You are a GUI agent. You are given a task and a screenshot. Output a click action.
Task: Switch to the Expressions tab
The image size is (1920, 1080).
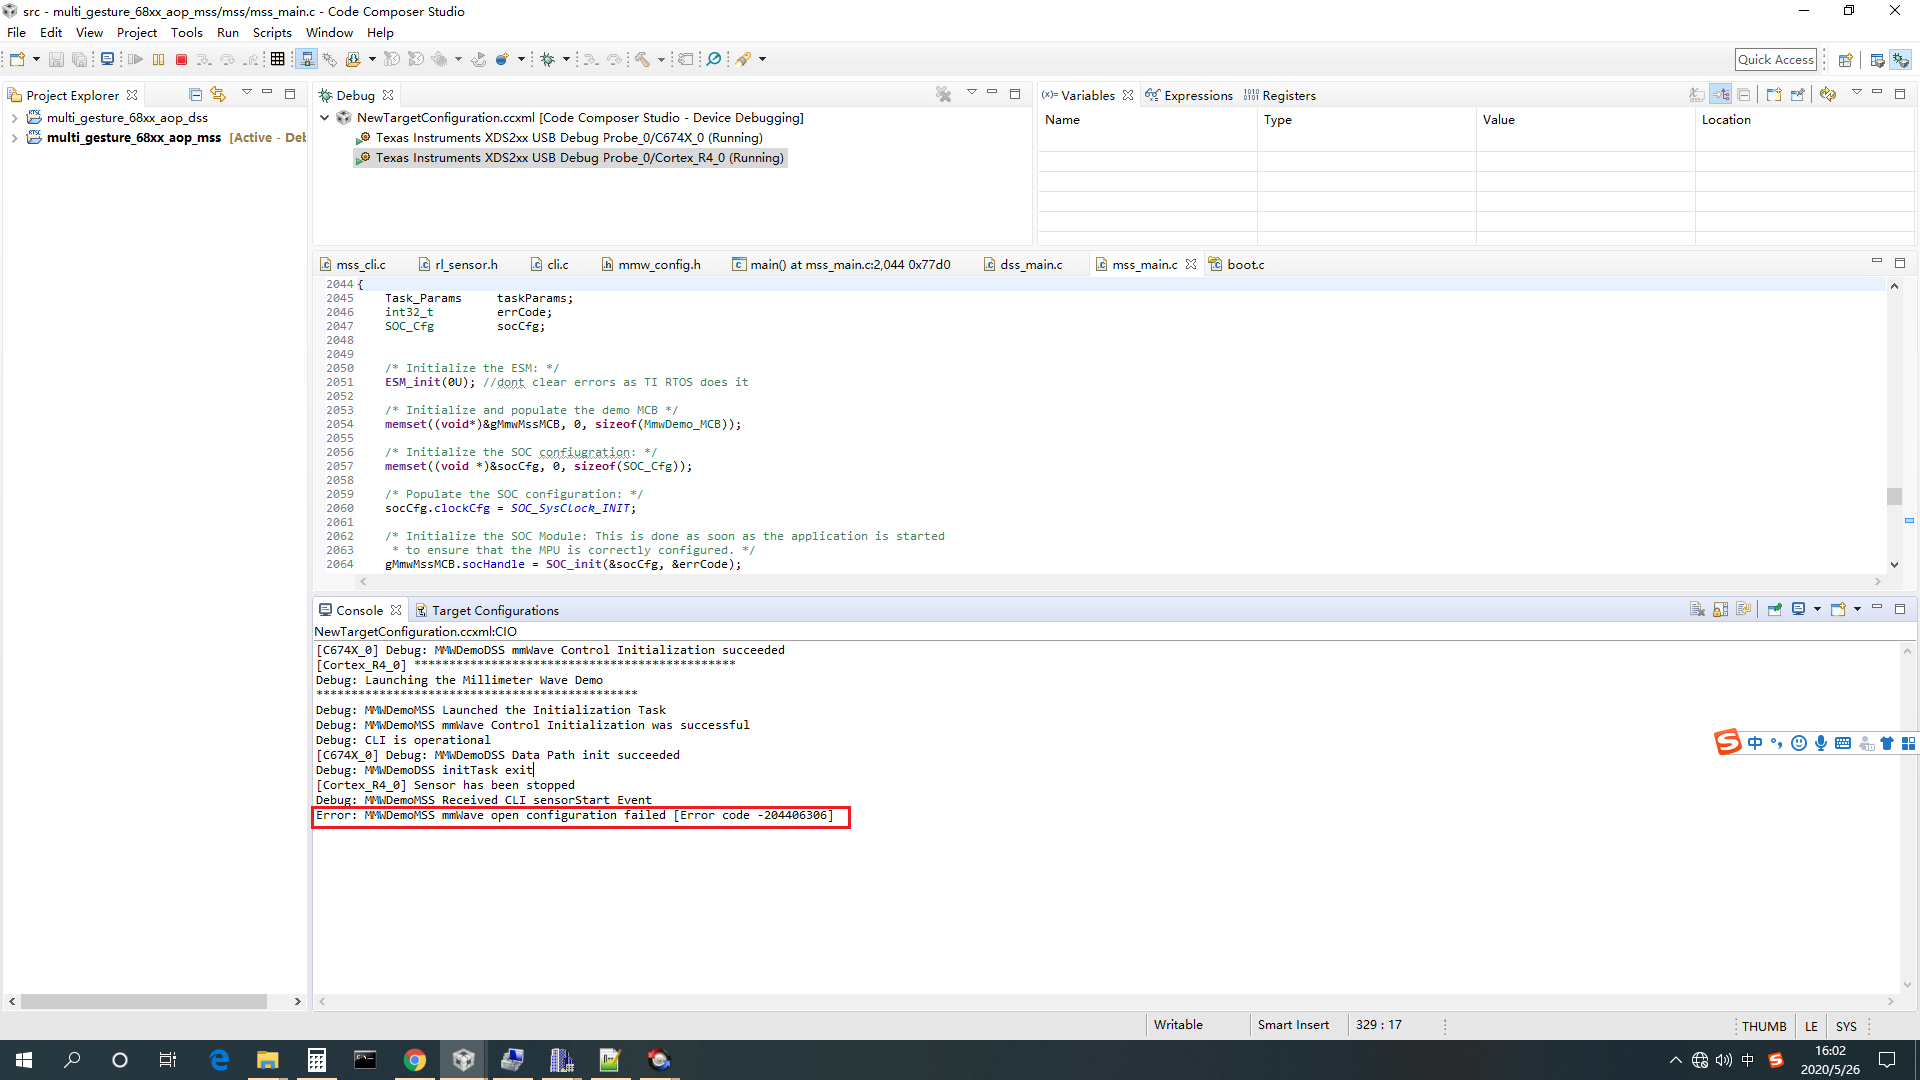point(1189,95)
